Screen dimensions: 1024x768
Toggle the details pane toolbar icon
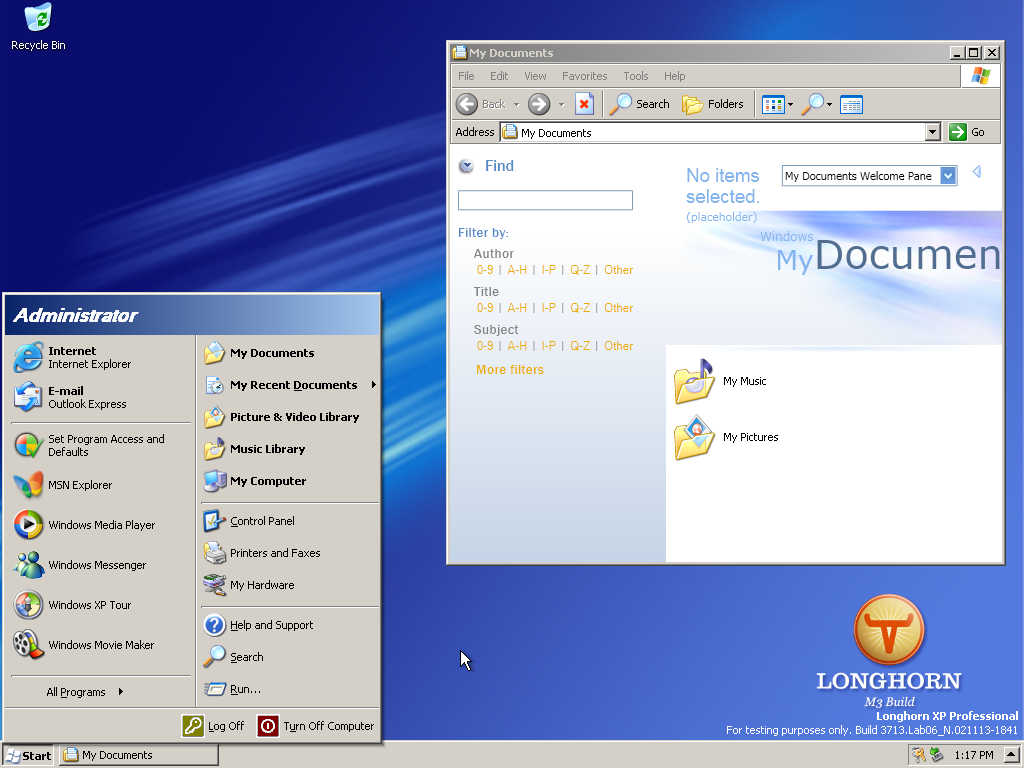(x=851, y=104)
